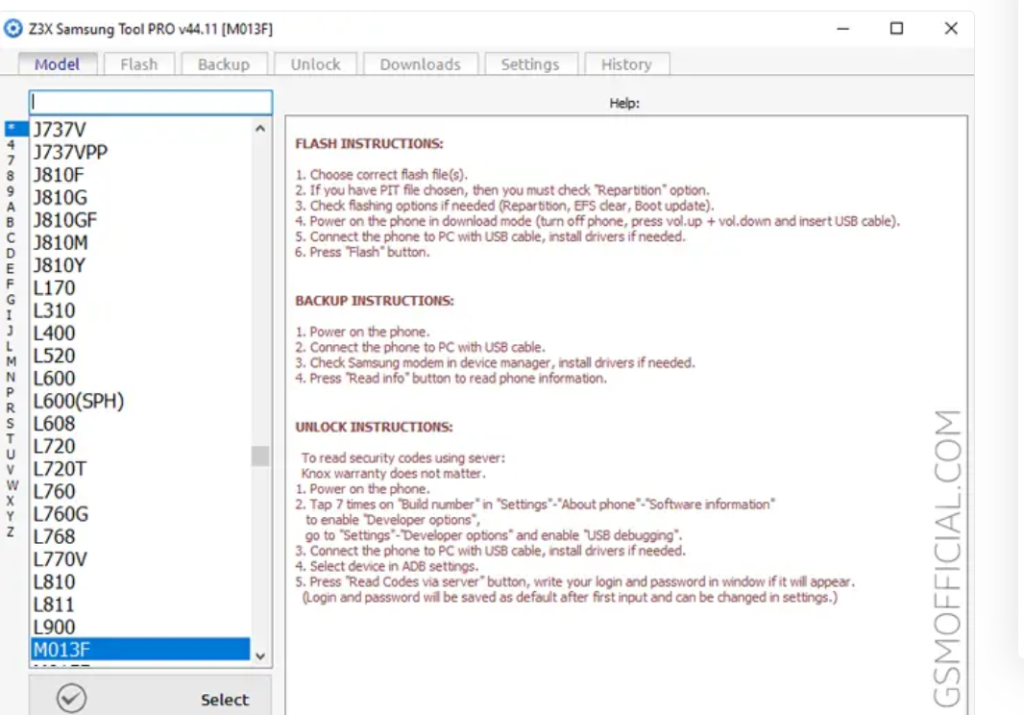Select the L600 model entry
The height and width of the screenshot is (715, 1024).
140,378
